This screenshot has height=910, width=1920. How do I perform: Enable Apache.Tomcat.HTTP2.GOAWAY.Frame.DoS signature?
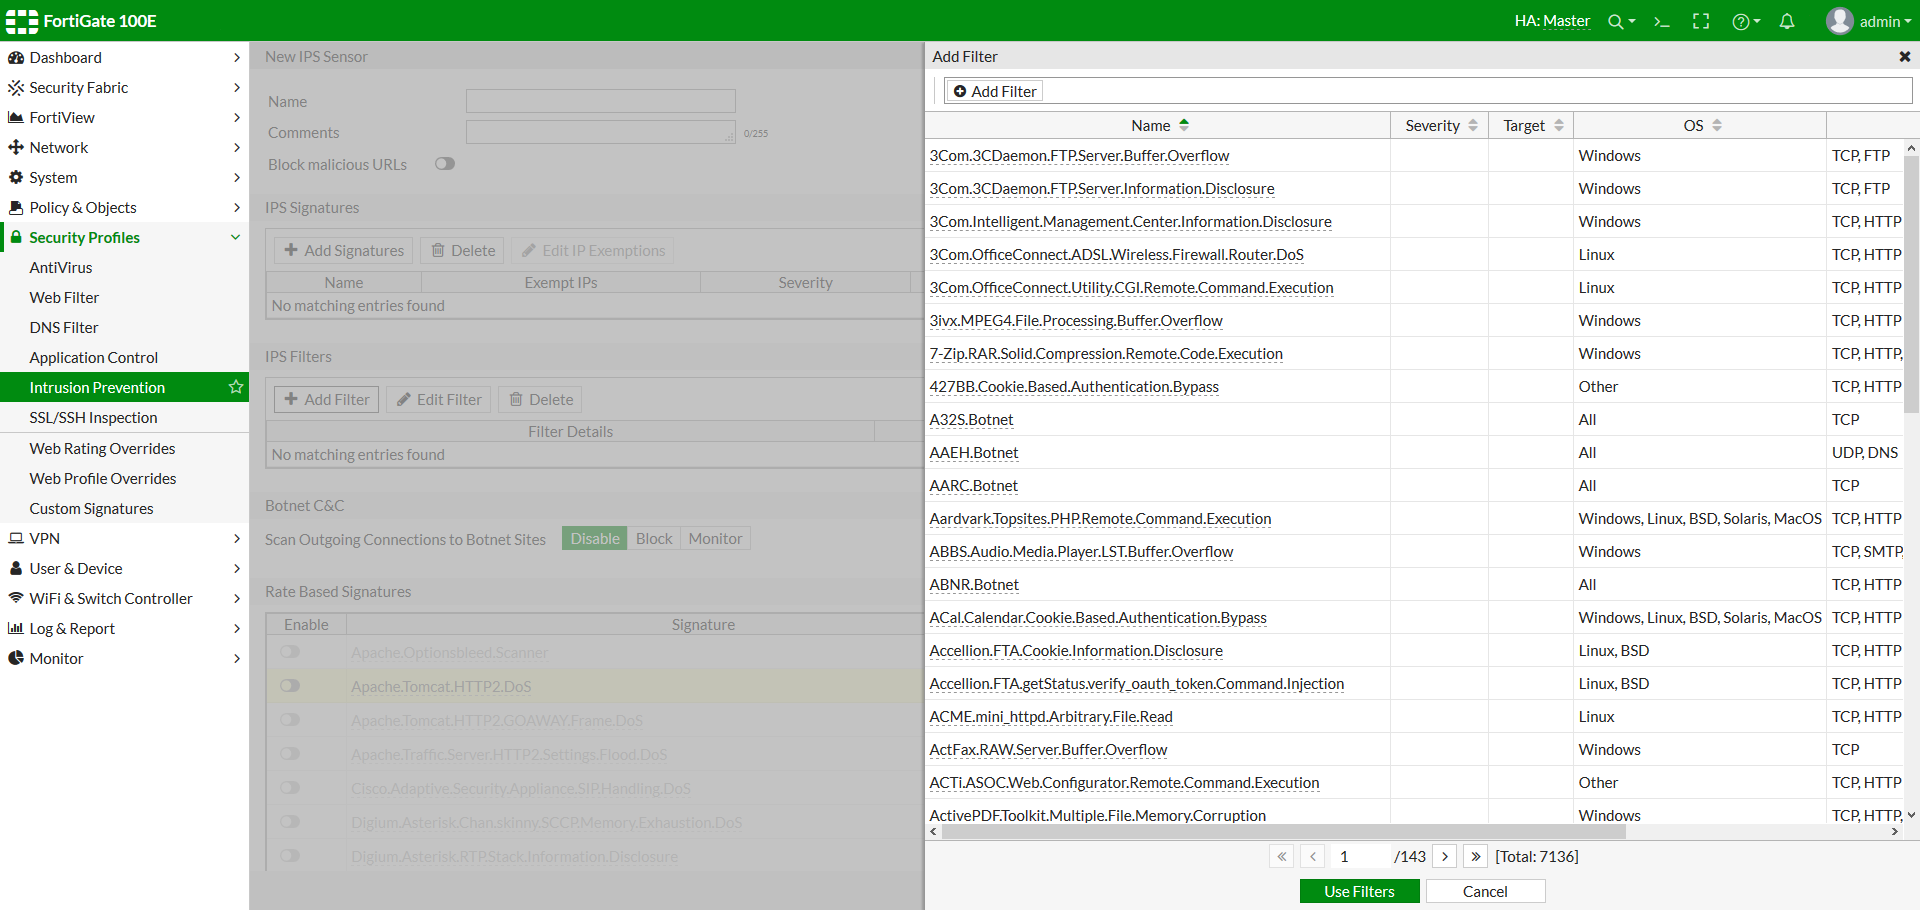290,720
